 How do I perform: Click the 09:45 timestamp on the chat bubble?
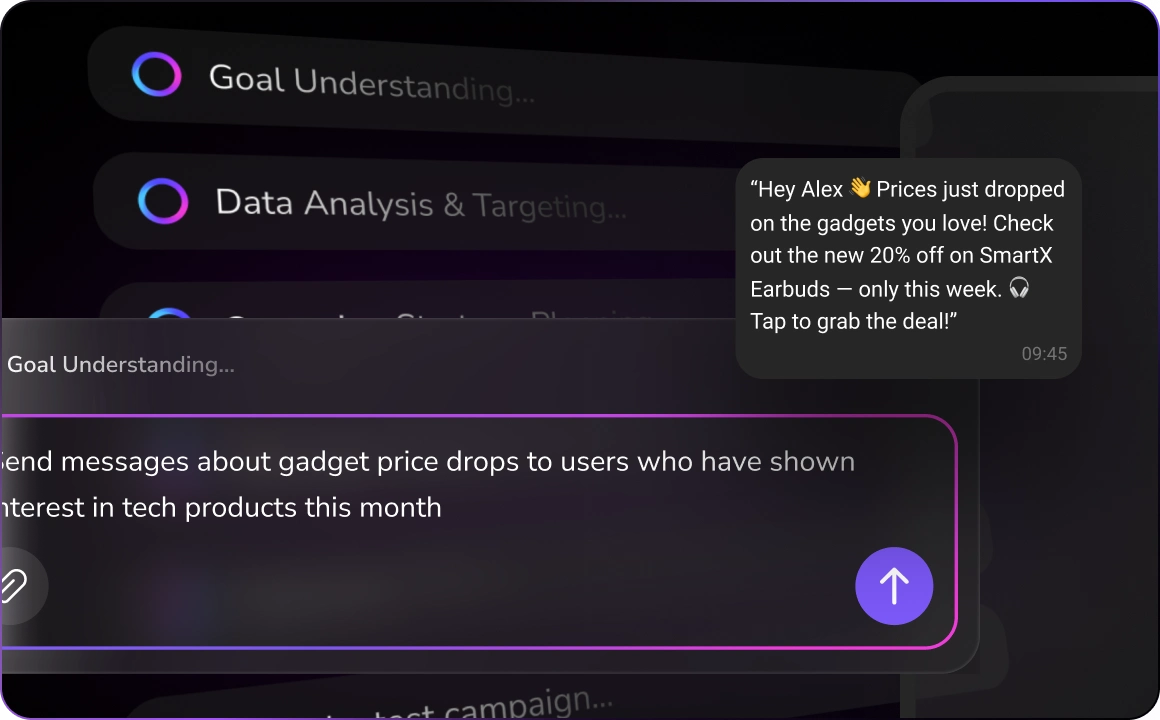point(1044,353)
